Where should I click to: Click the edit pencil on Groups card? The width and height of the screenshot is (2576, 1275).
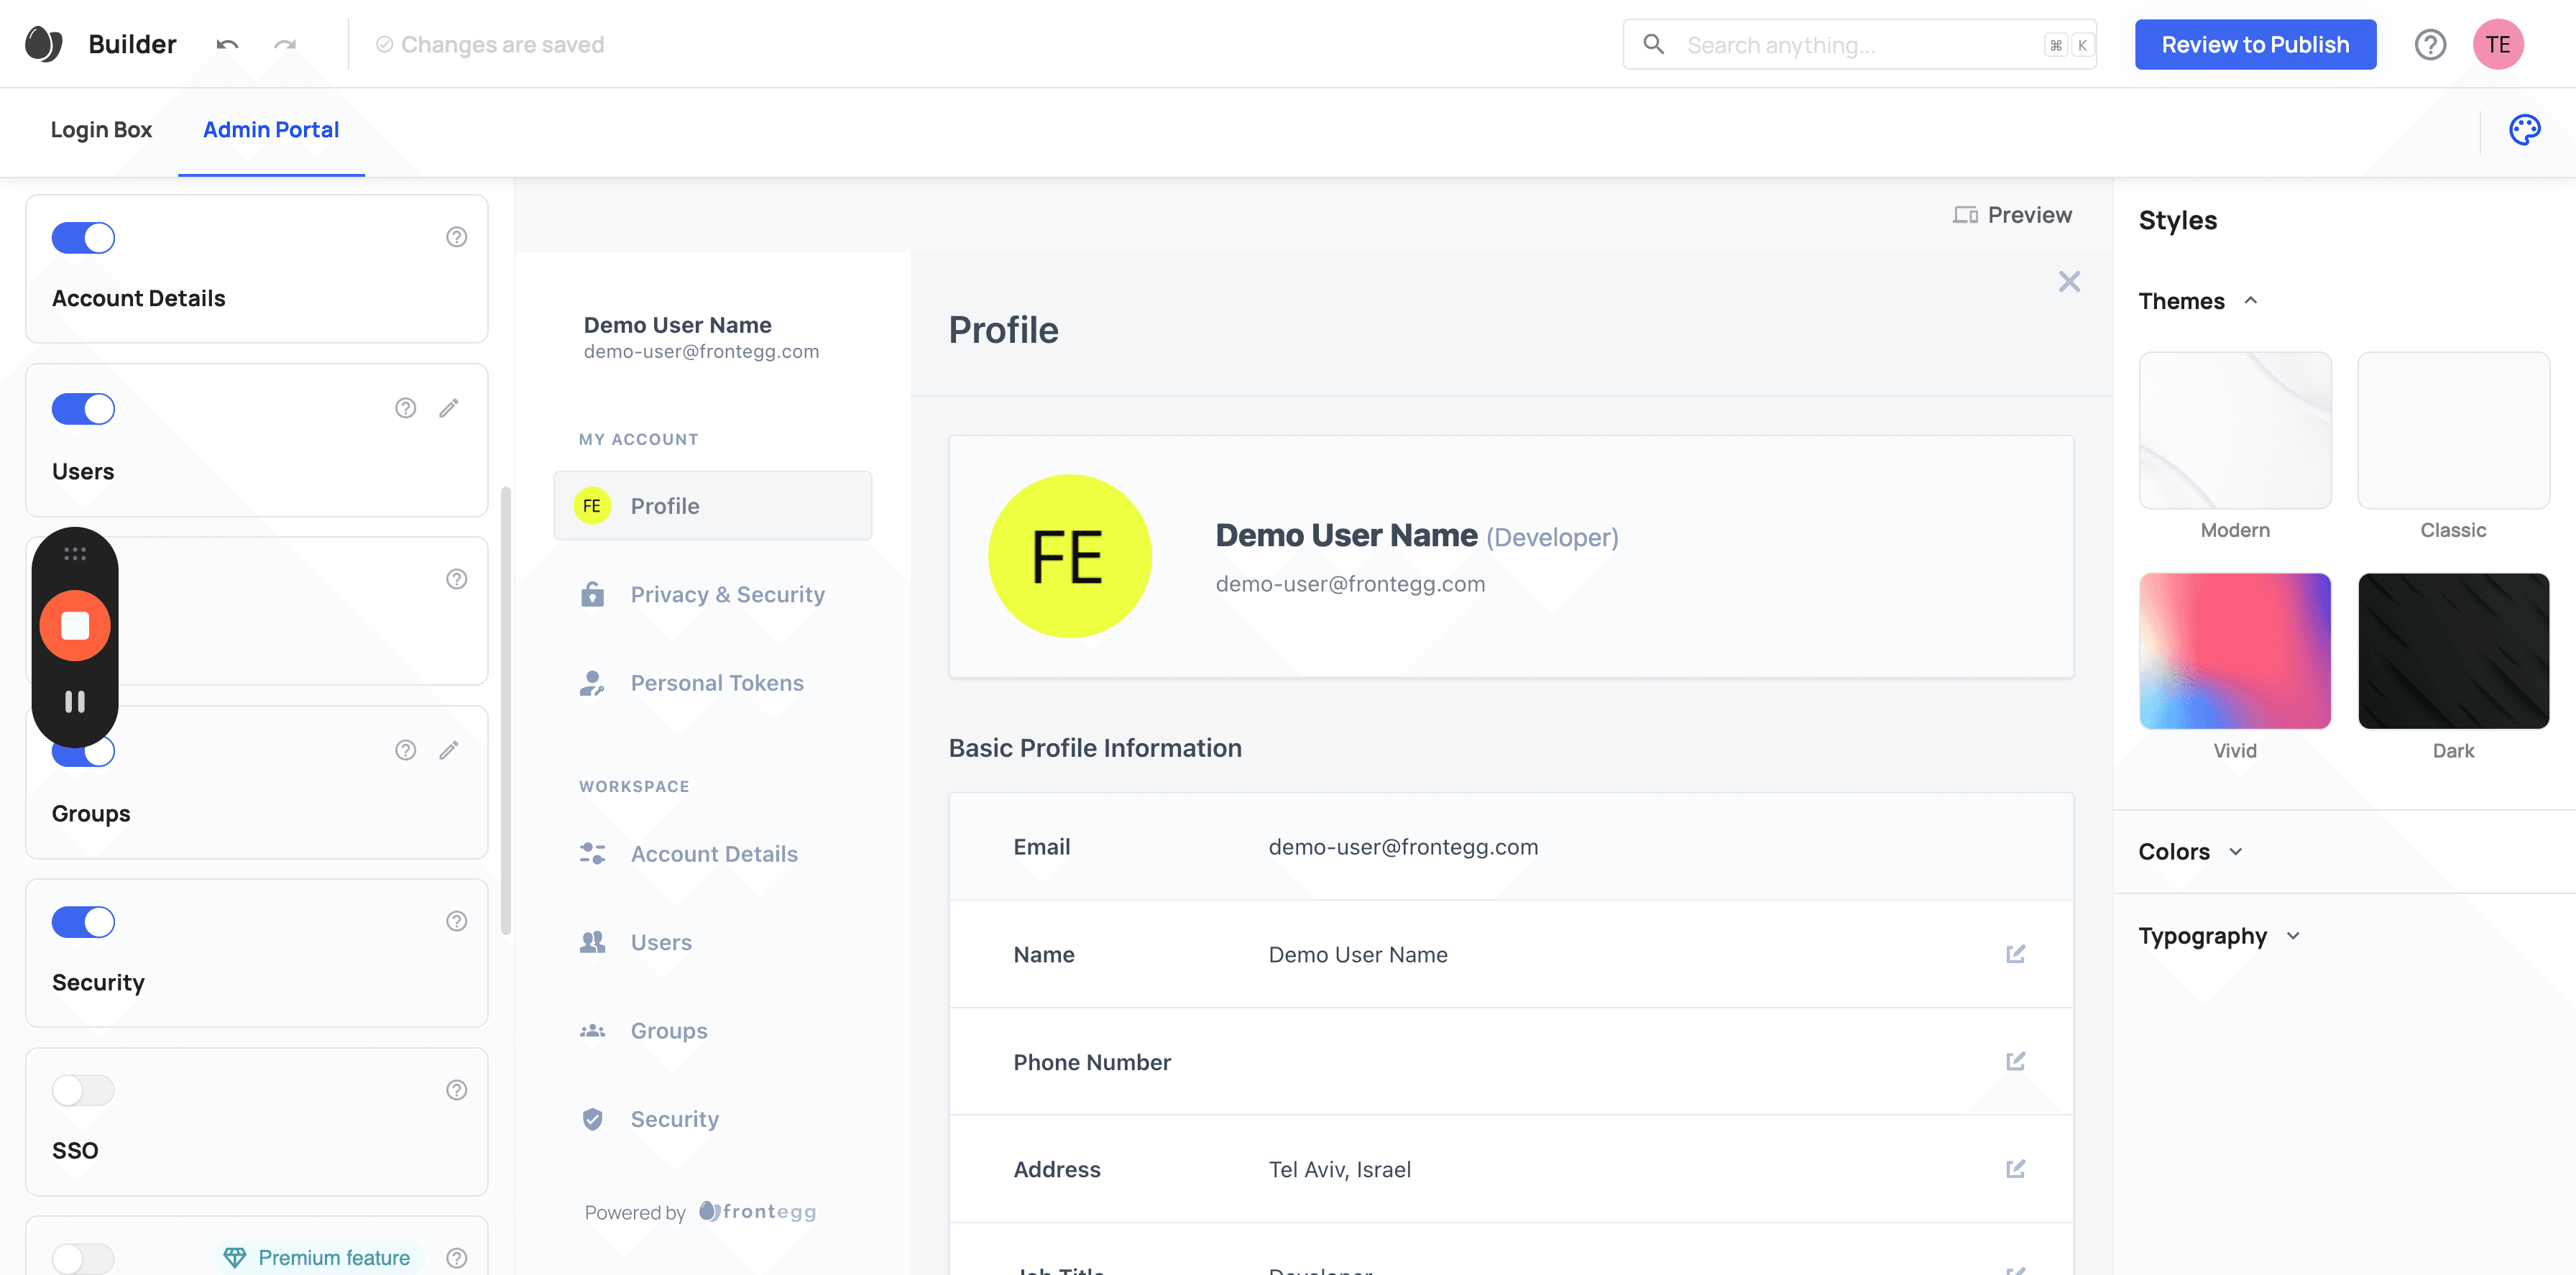(x=449, y=750)
